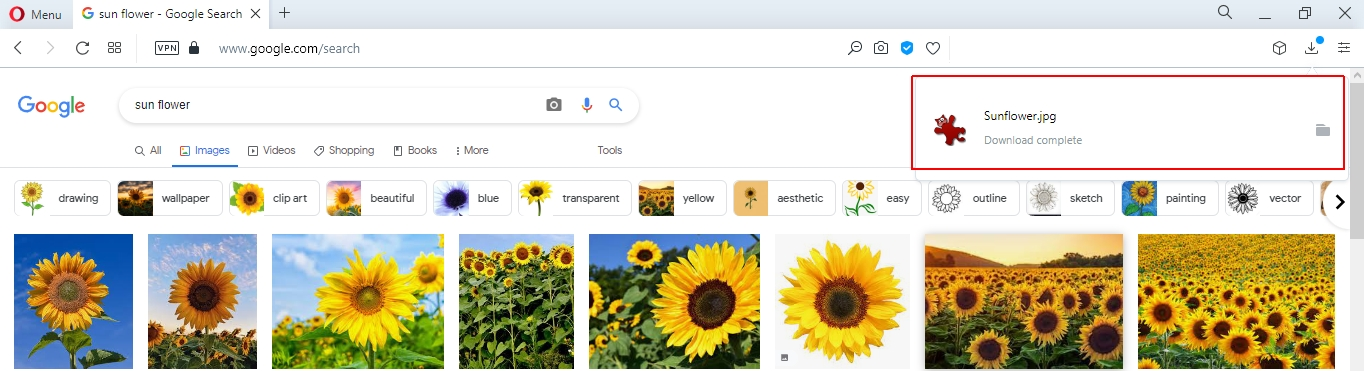This screenshot has width=1364, height=371.
Task: Filter by the sketch chip
Action: tap(1071, 198)
